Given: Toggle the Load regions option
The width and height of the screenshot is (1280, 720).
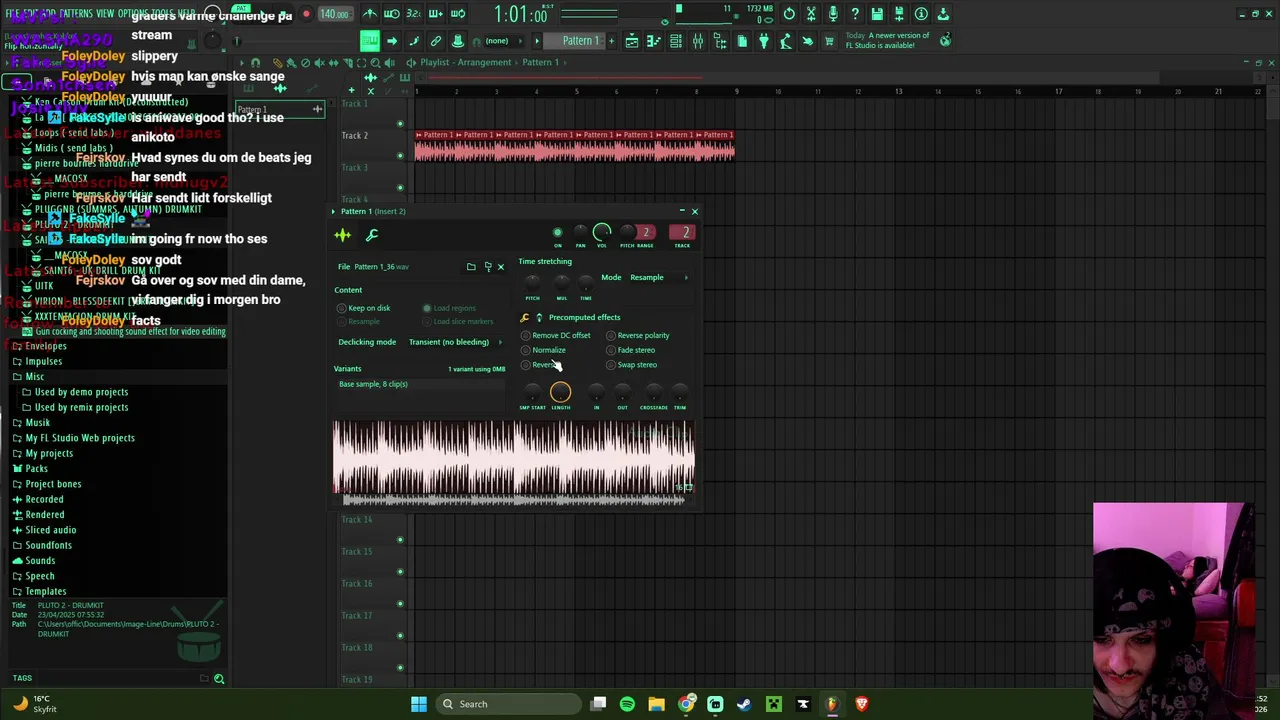Looking at the screenshot, I should 450,308.
